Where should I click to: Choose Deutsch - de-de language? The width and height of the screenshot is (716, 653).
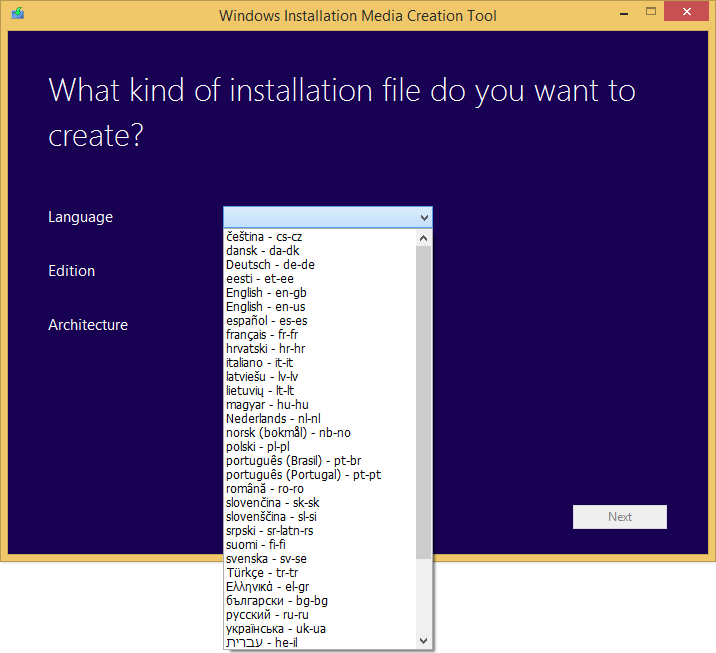coord(270,265)
